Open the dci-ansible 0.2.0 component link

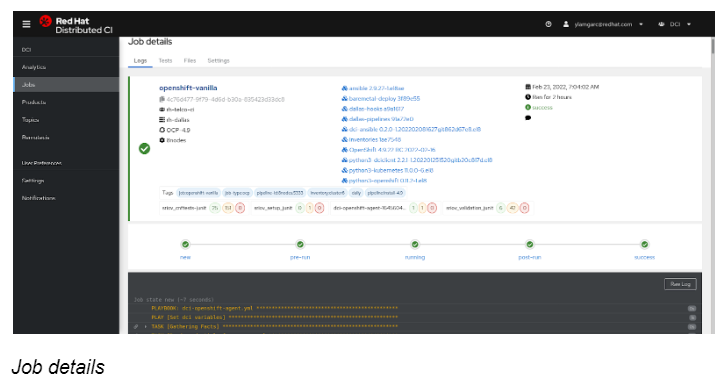point(415,130)
